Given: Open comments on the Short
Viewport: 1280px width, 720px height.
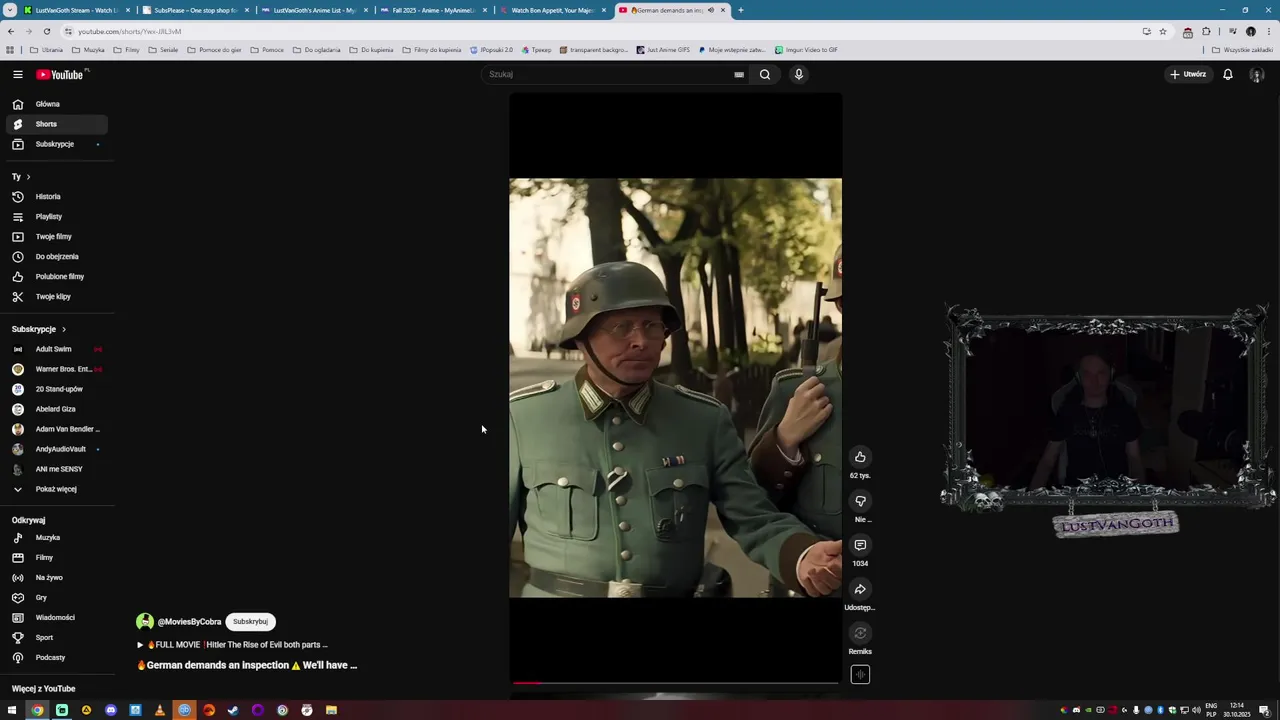Looking at the screenshot, I should [x=860, y=545].
